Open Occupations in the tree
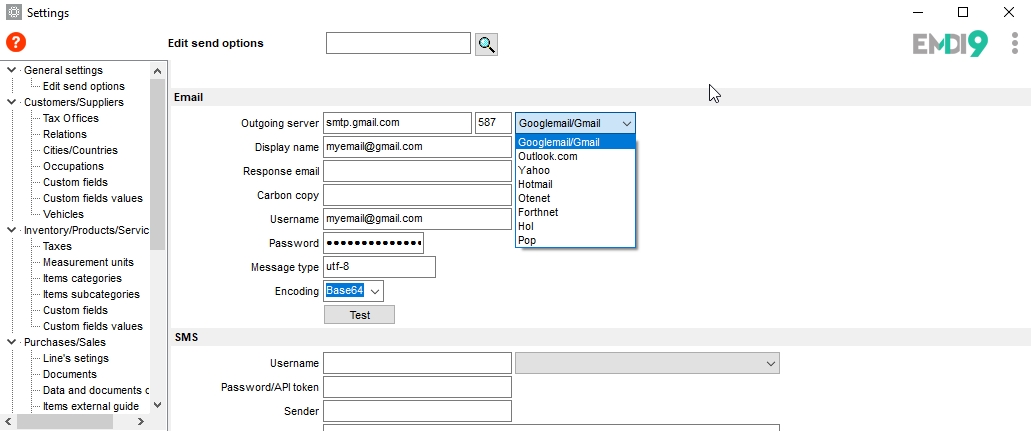1031x431 pixels. (x=73, y=166)
